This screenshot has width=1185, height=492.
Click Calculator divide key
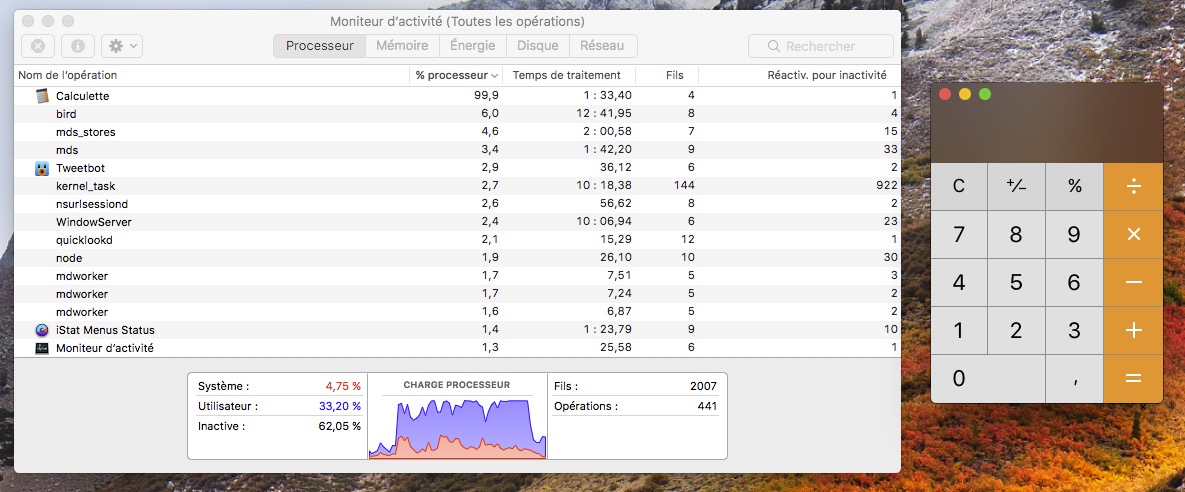click(x=1134, y=186)
